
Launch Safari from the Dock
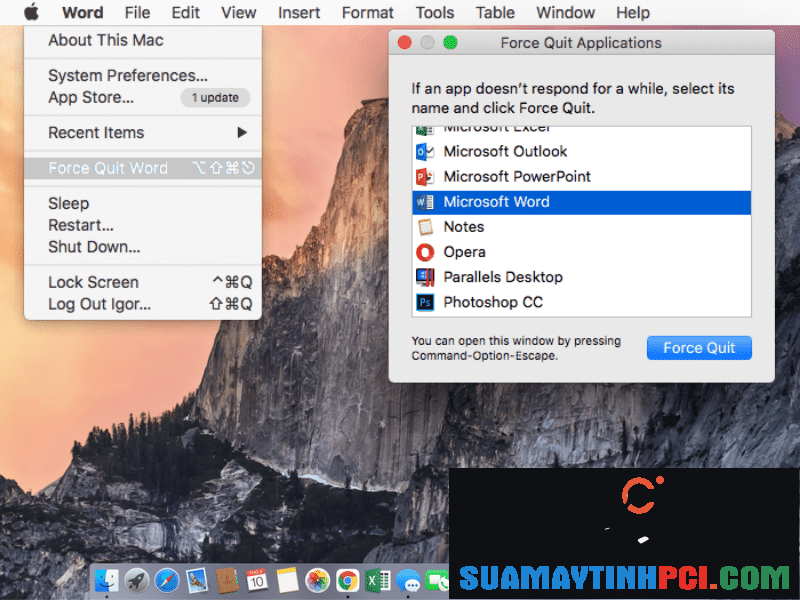coord(167,581)
